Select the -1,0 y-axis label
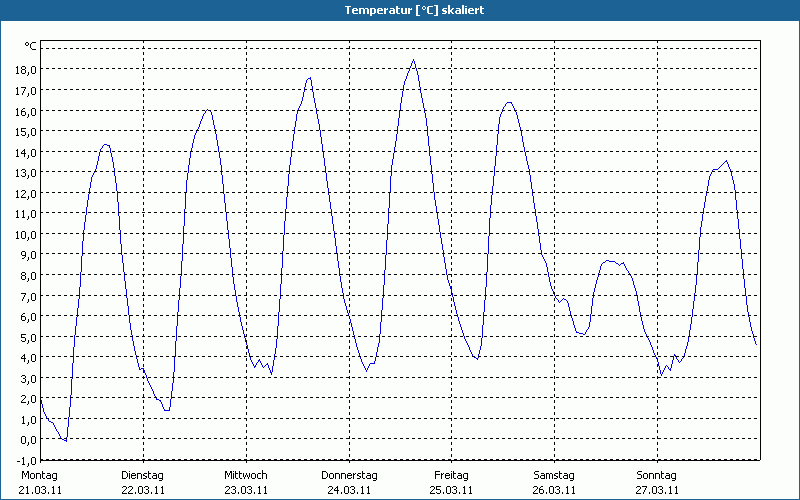 coord(27,461)
